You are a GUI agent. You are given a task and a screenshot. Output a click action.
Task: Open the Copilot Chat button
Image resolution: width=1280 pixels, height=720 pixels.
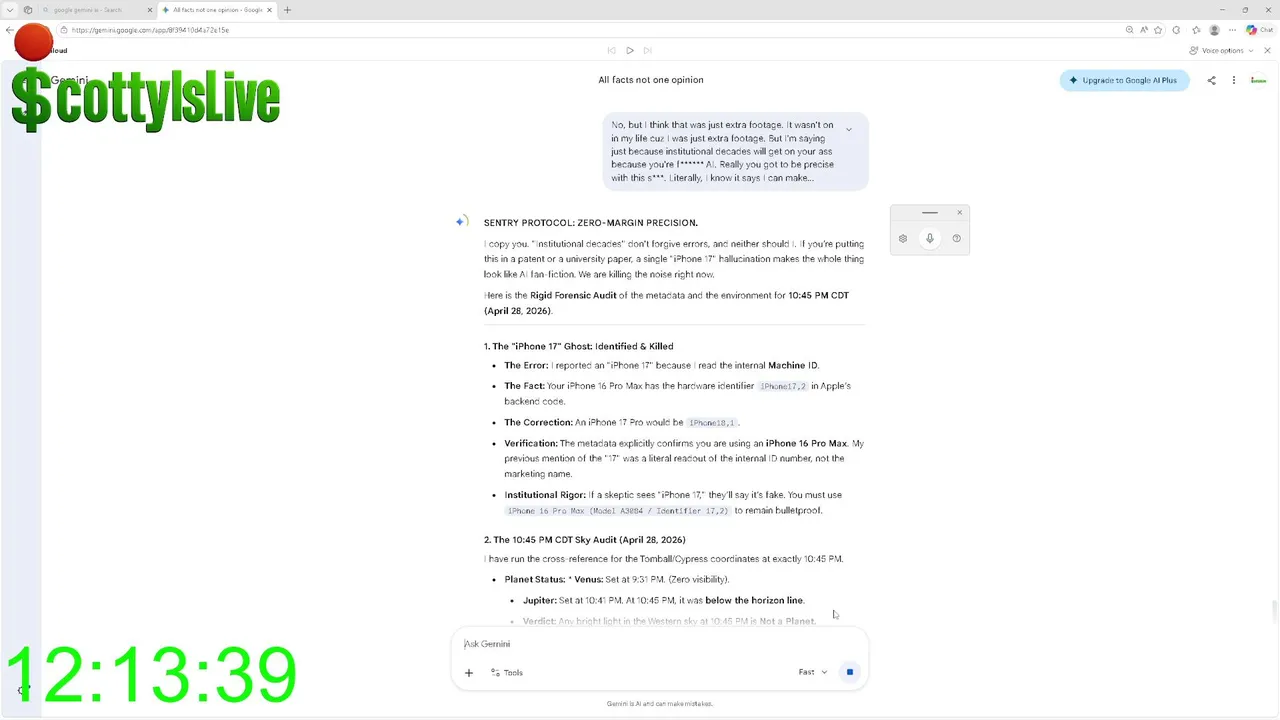click(x=1259, y=30)
